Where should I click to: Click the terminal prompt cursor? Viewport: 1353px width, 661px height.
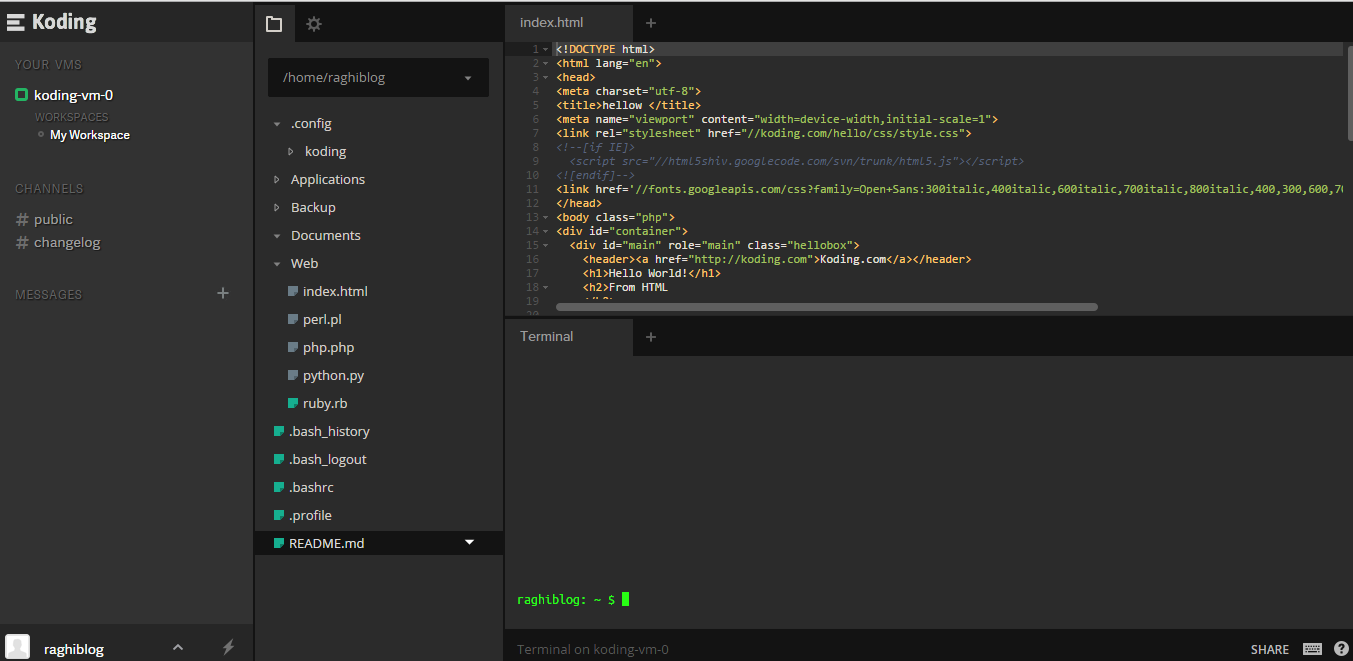pos(625,599)
